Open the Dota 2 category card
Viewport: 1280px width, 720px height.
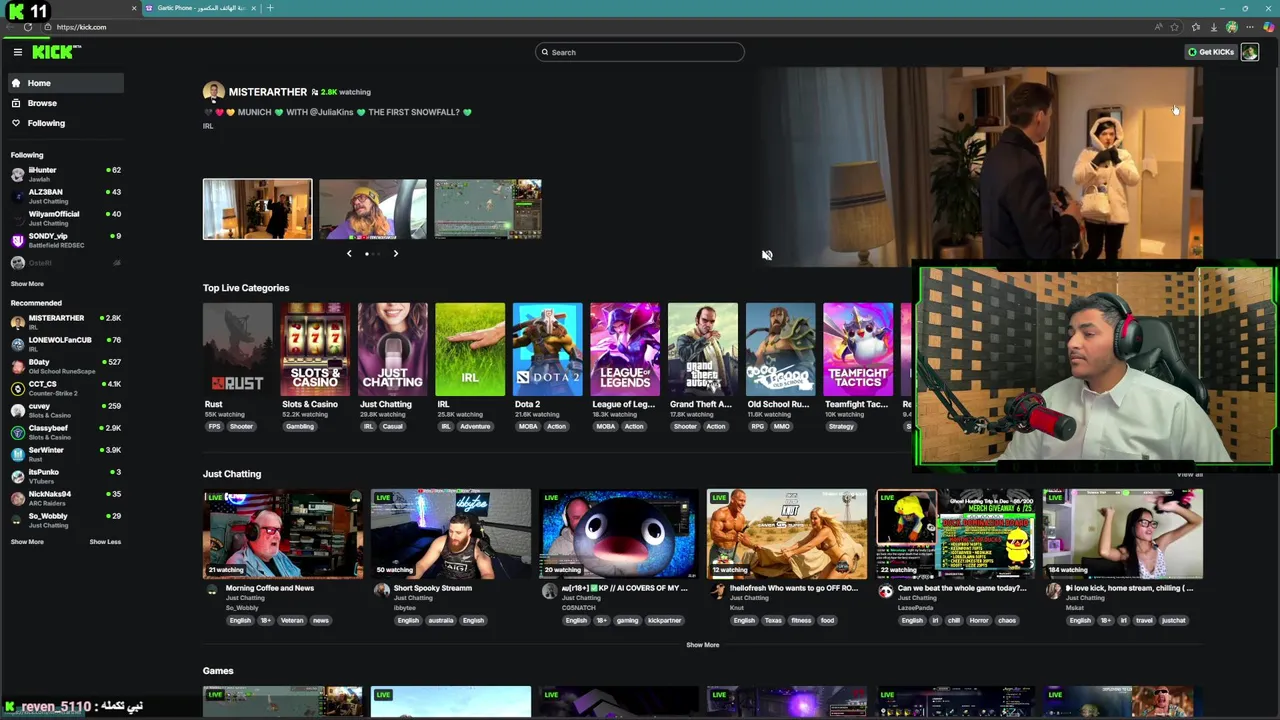tap(547, 349)
